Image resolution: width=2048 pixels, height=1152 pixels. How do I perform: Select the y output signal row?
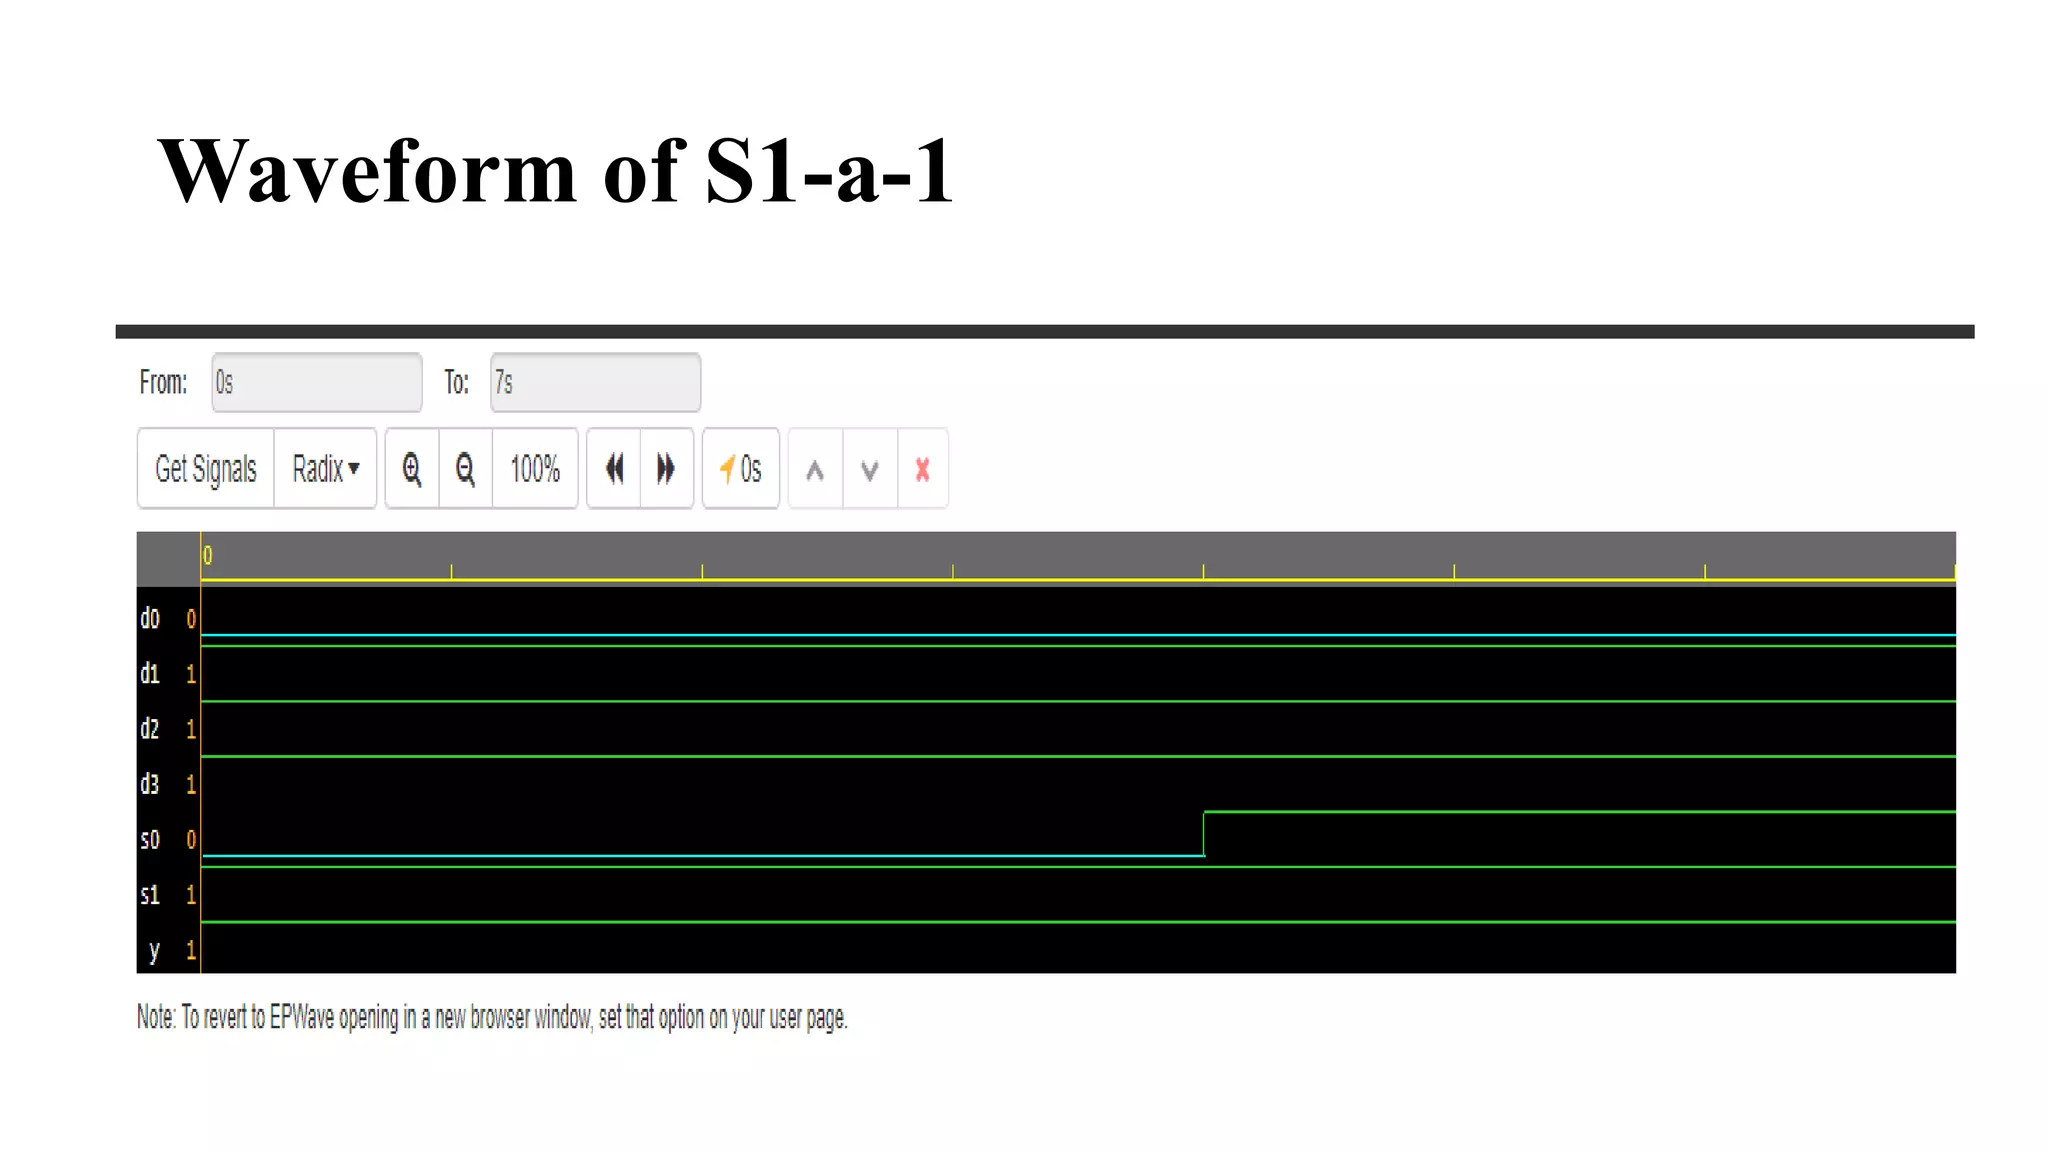(1046, 949)
